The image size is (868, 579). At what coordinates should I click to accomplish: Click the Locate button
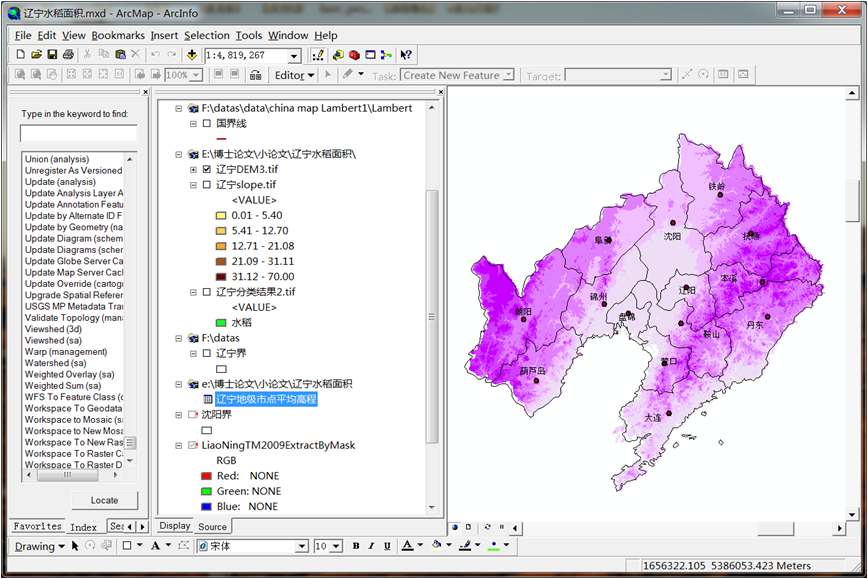(104, 500)
